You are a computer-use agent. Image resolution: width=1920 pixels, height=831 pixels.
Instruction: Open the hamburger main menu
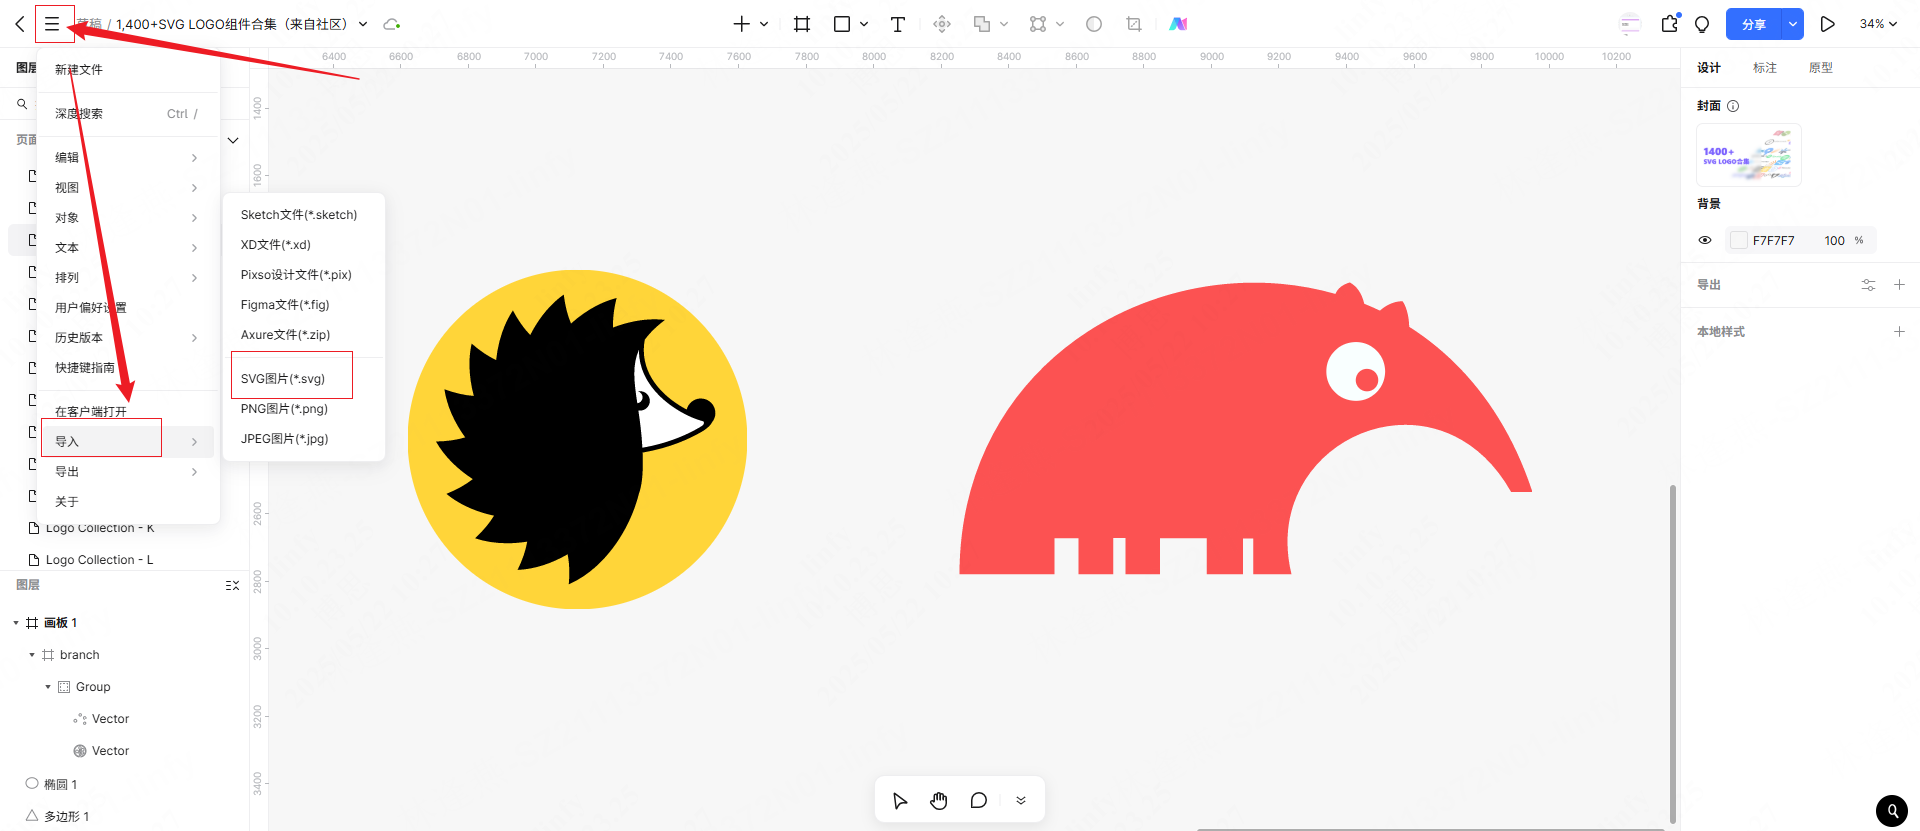pos(52,24)
